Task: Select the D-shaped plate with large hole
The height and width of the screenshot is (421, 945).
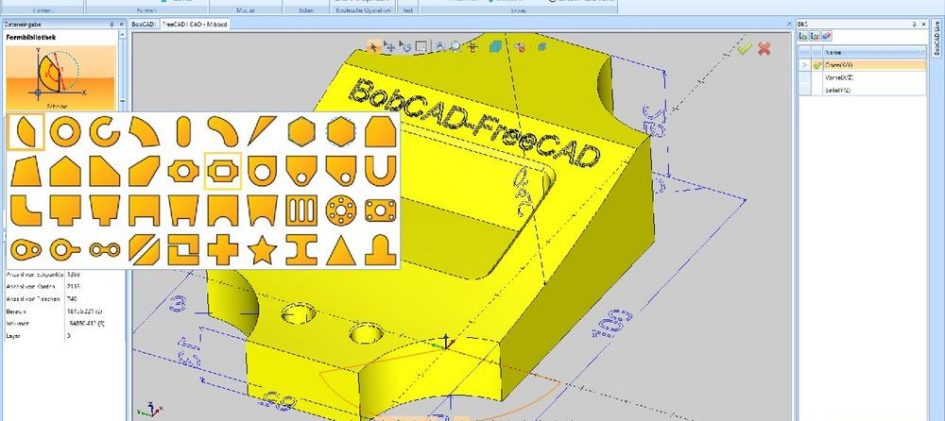Action: point(262,171)
